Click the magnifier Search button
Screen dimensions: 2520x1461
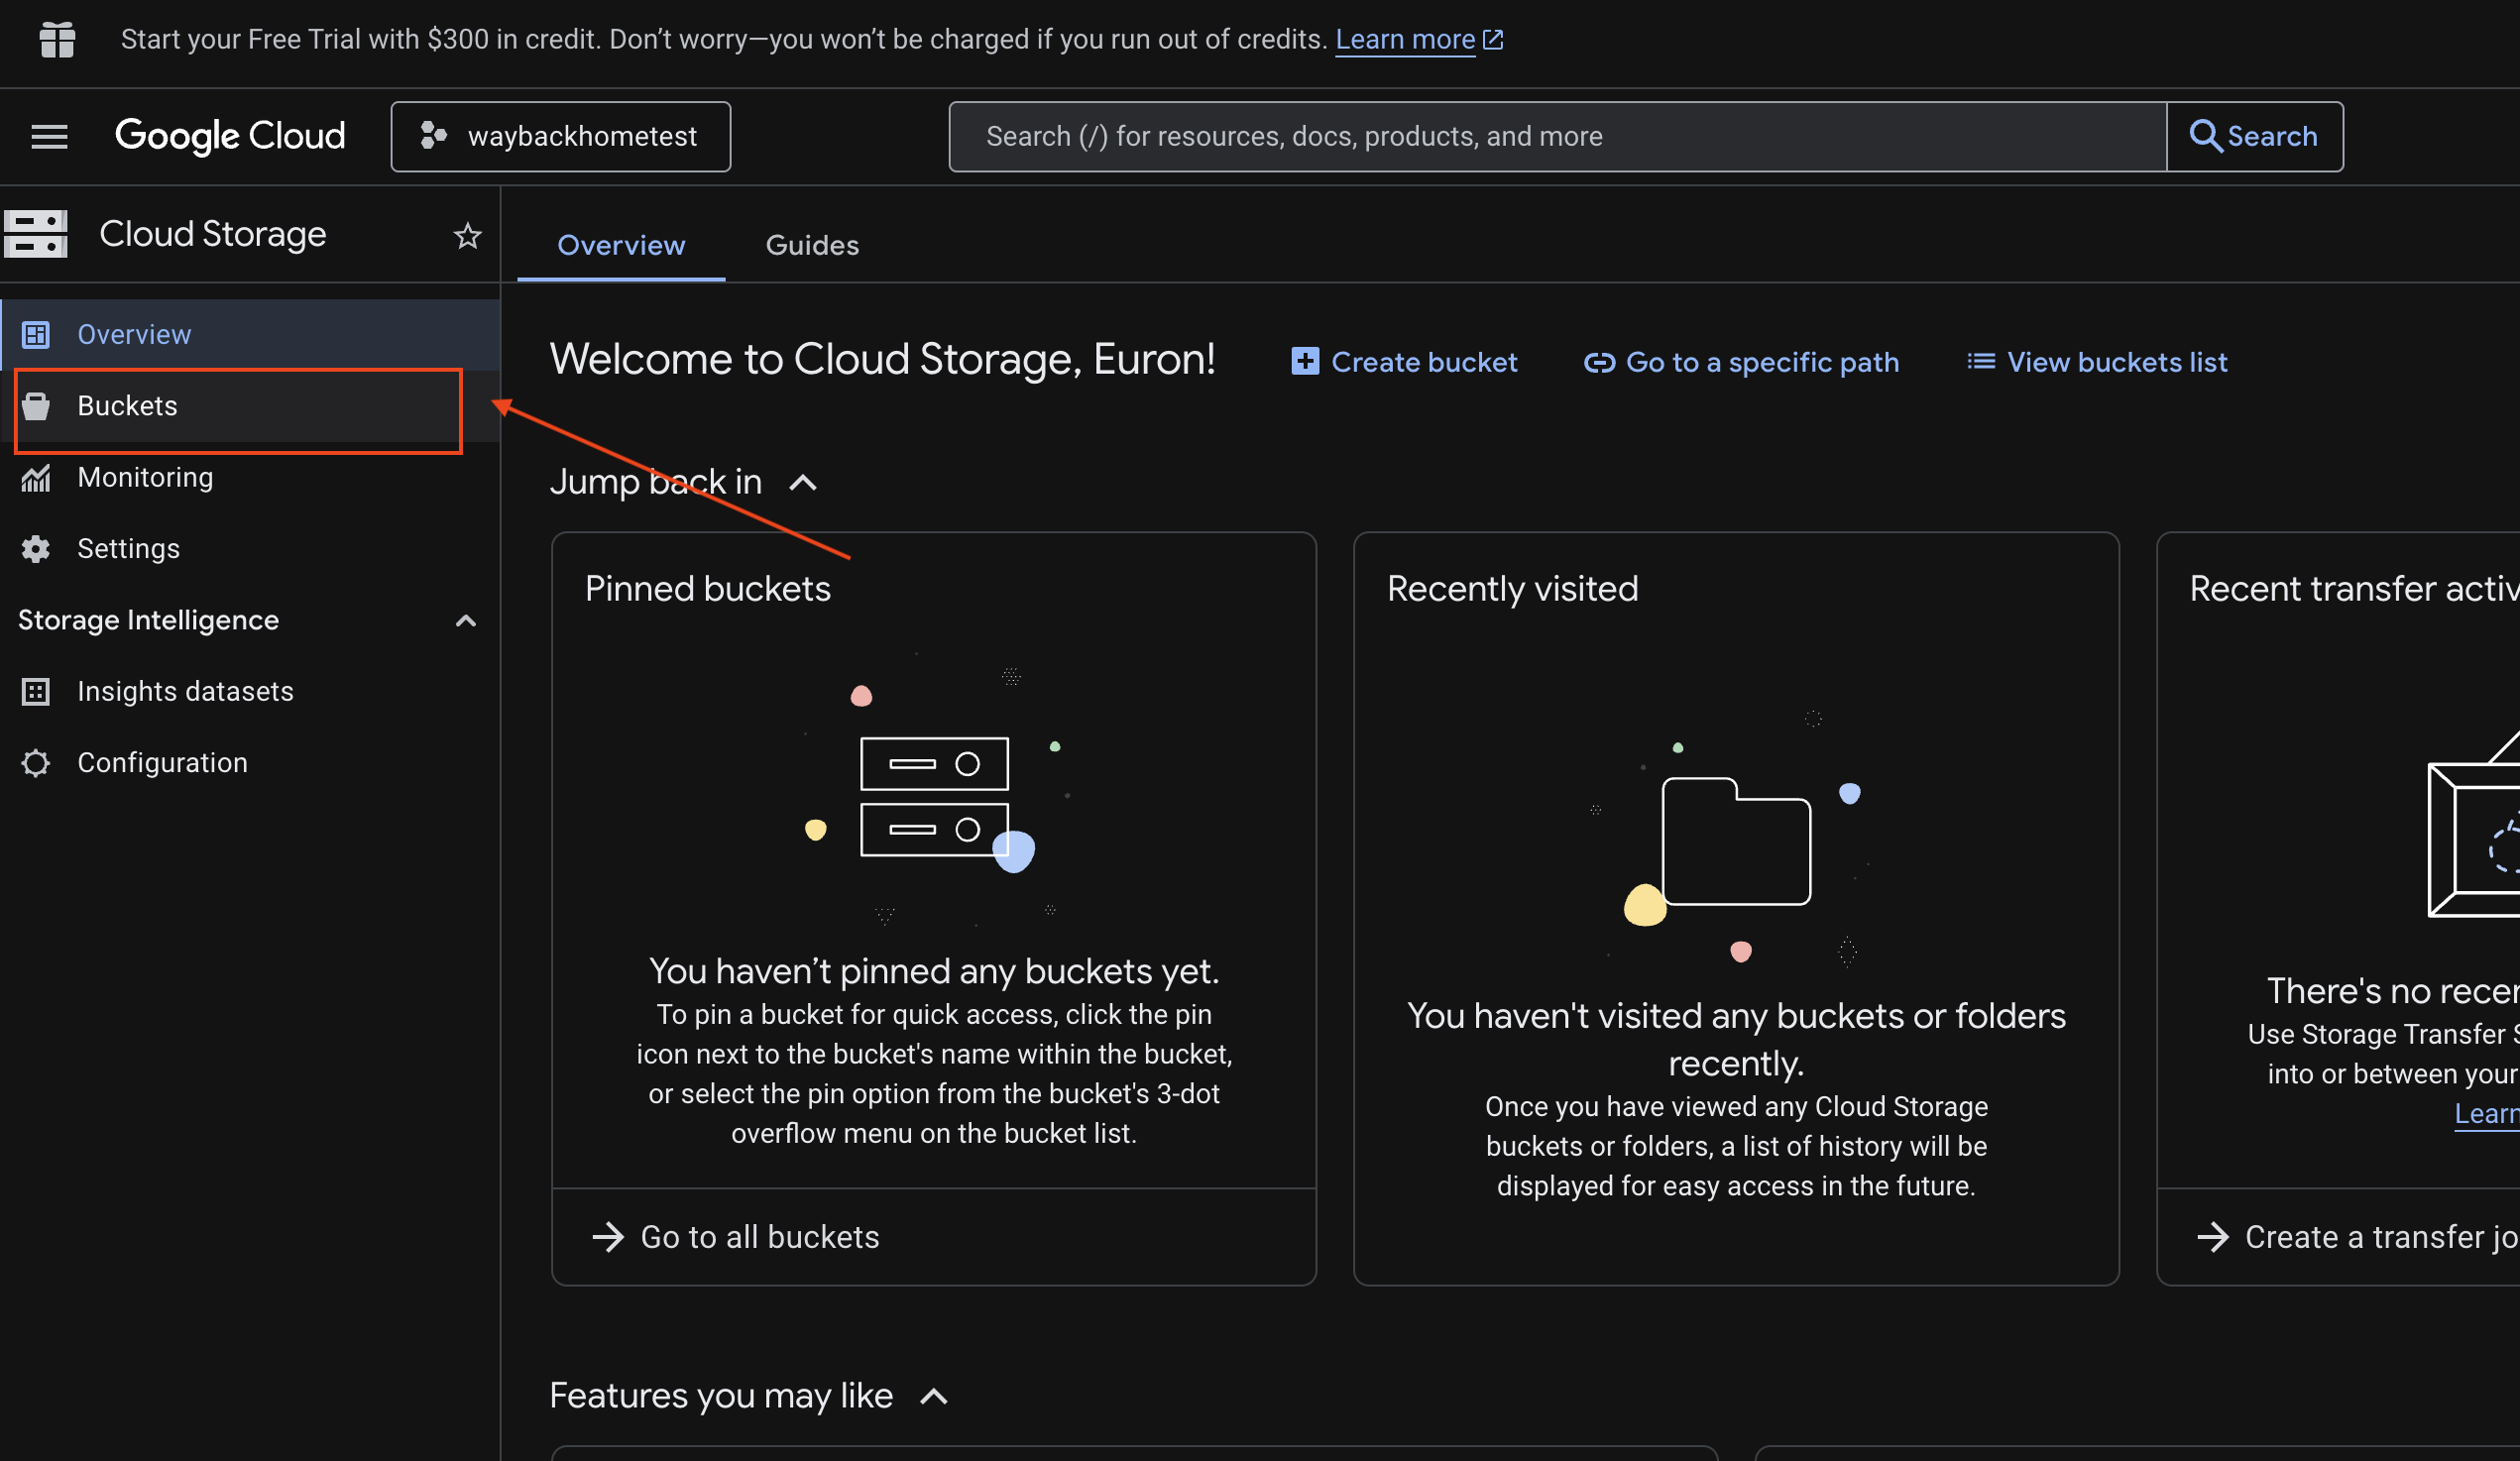click(x=2253, y=136)
